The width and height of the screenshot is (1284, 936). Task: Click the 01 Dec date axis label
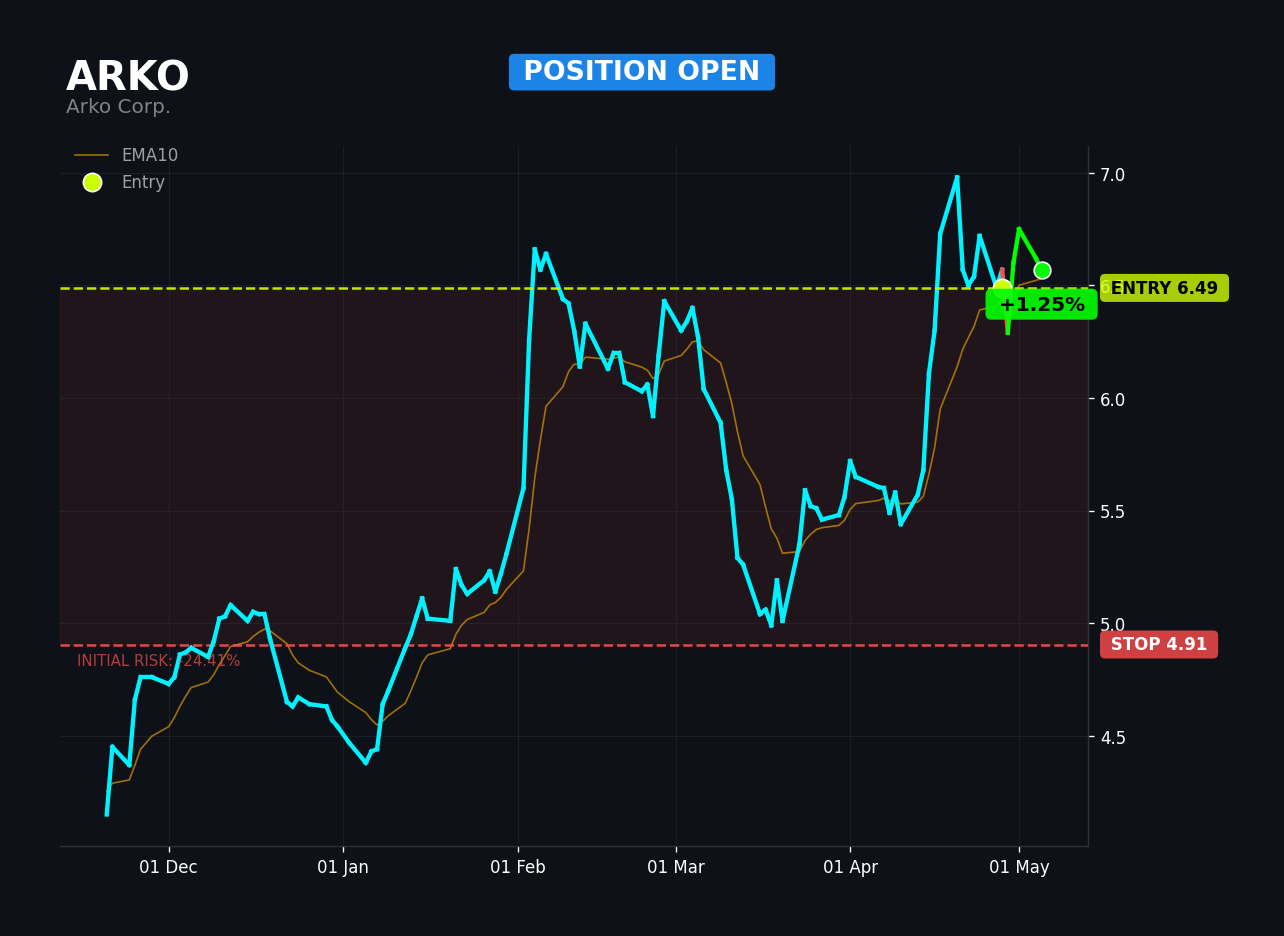click(168, 867)
